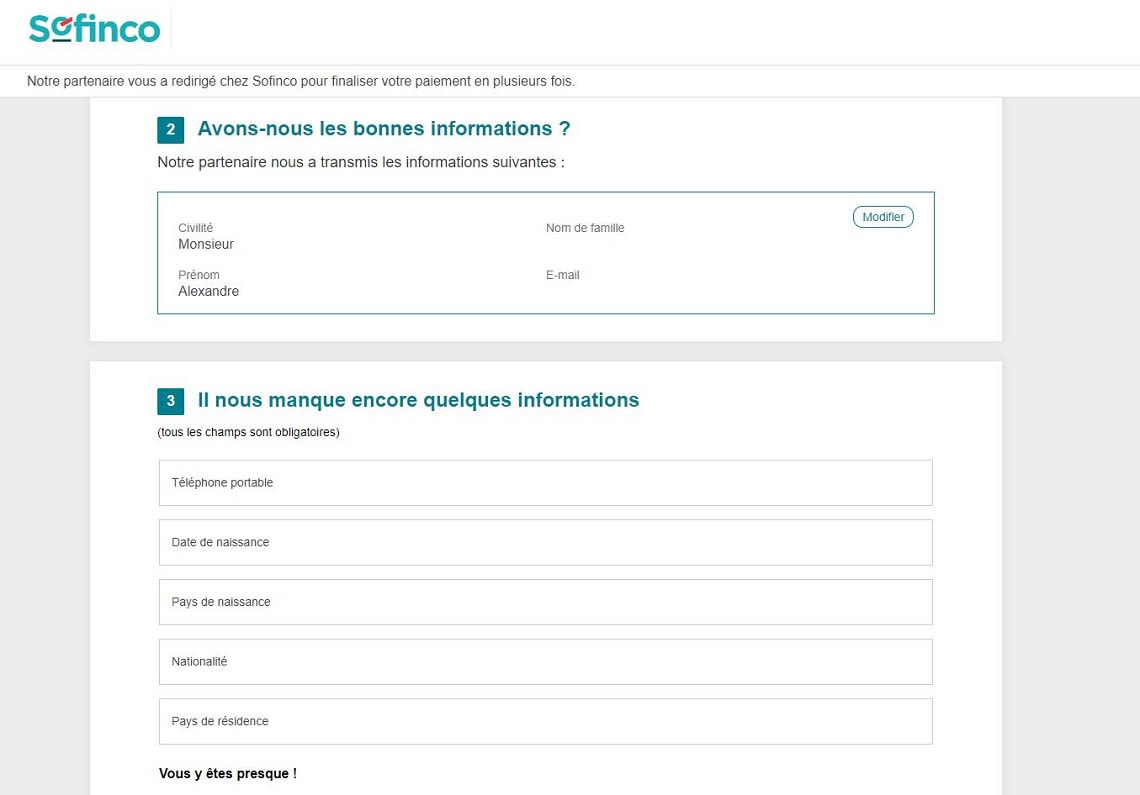Click the Prénom value Alexandre
1140x795 pixels.
point(208,291)
